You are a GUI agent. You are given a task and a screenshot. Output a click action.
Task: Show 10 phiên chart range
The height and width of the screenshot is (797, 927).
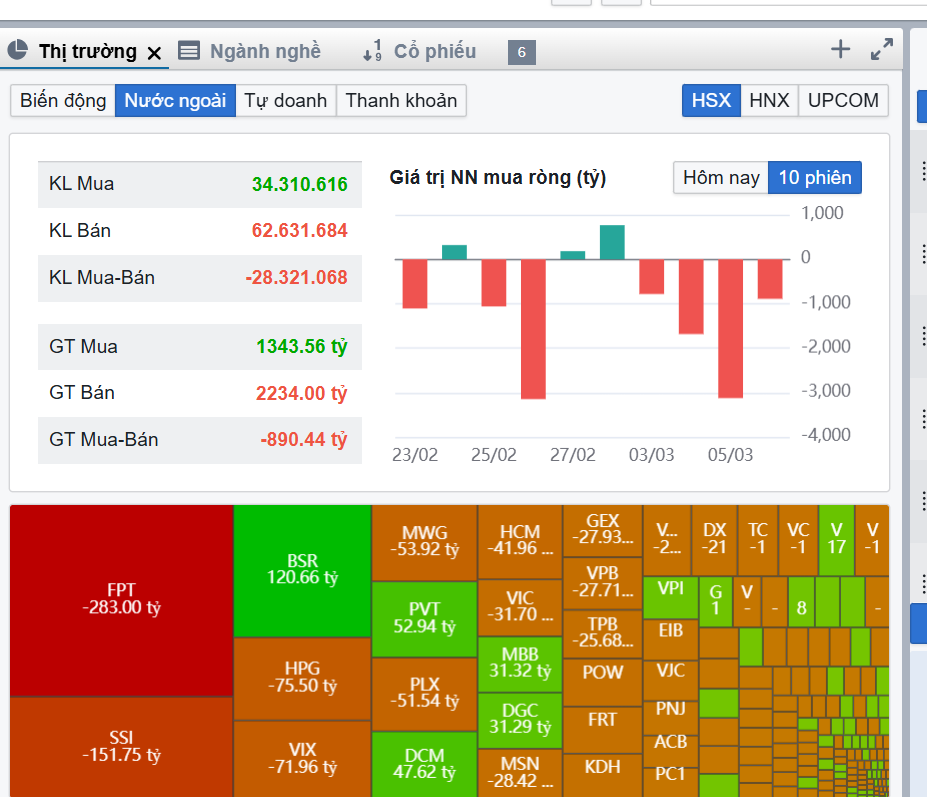tap(815, 177)
